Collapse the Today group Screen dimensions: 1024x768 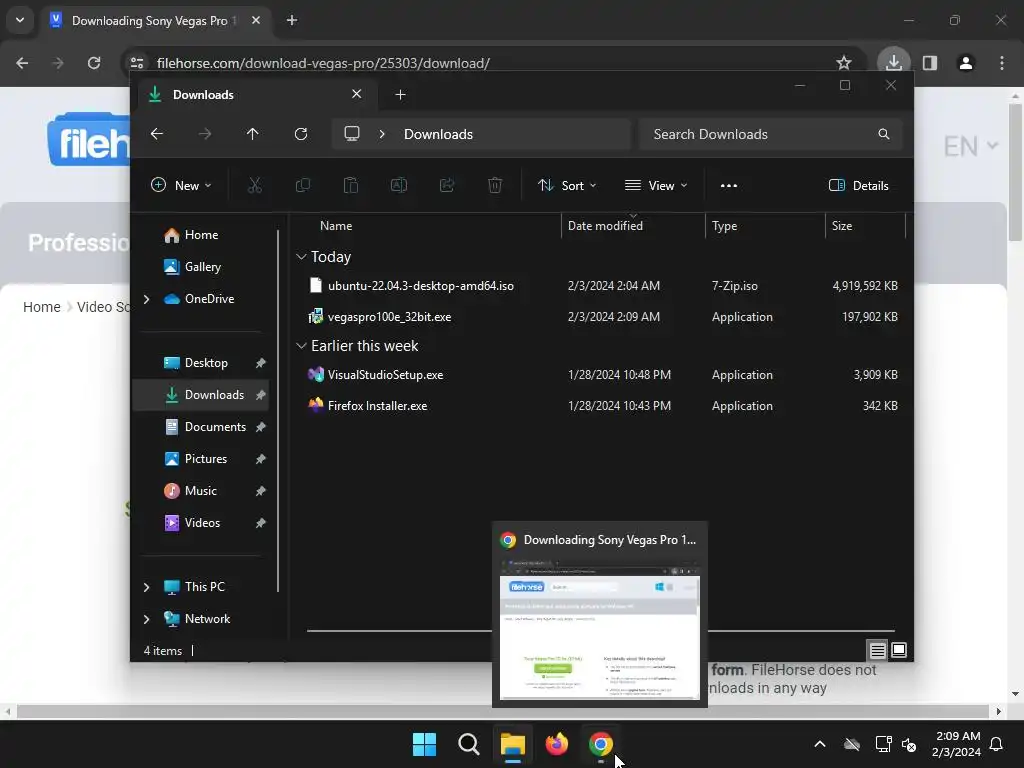click(301, 257)
